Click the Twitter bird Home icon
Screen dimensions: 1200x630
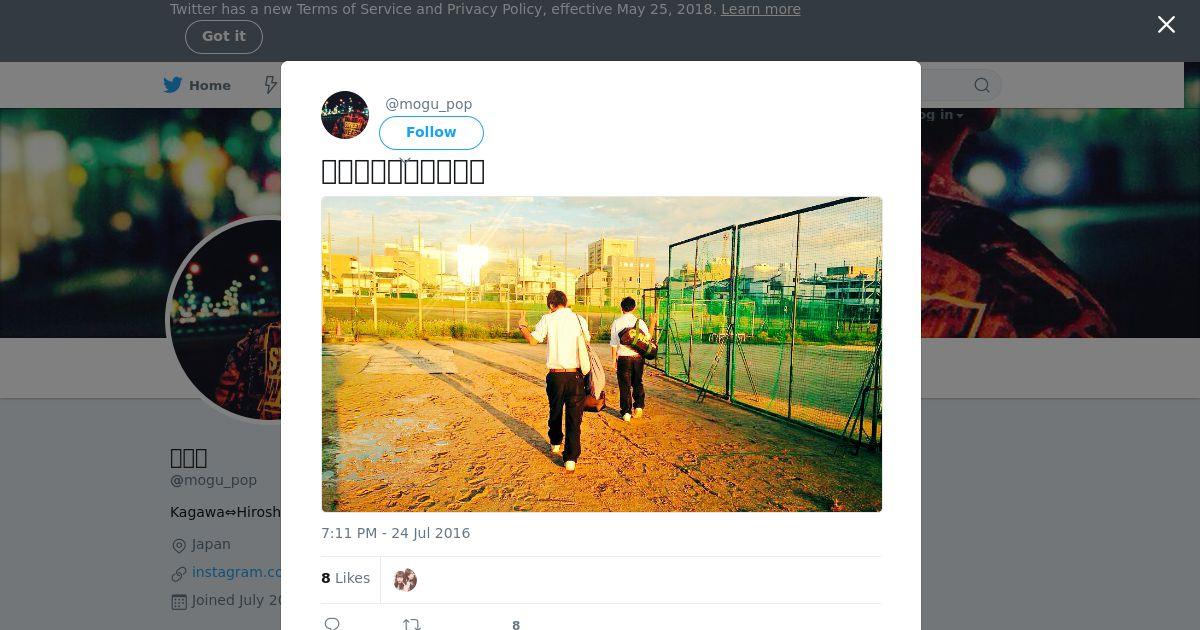173,85
